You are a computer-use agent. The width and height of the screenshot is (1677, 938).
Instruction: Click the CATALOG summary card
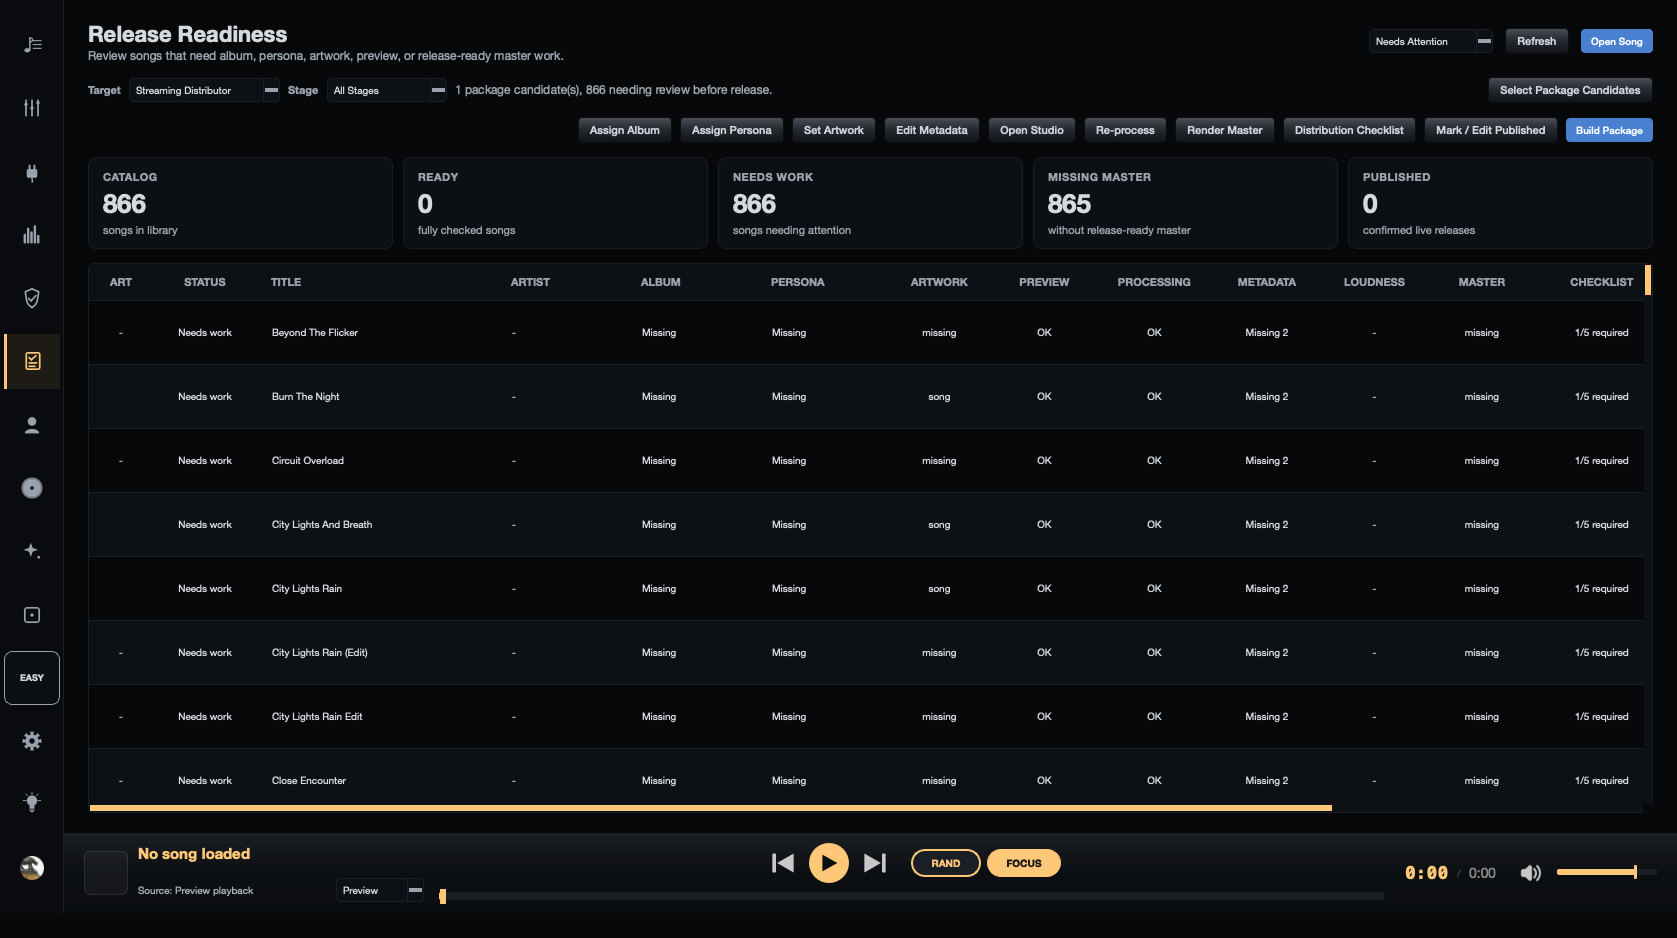click(x=240, y=203)
